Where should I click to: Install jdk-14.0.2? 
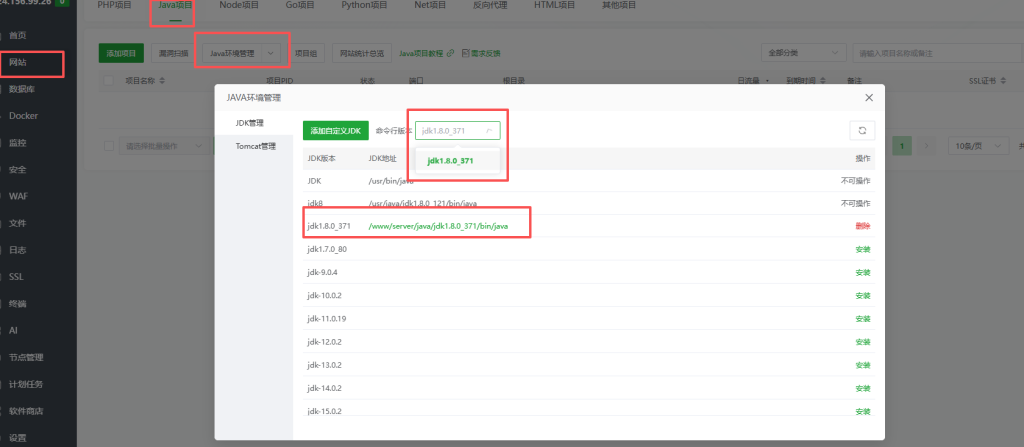(x=863, y=388)
